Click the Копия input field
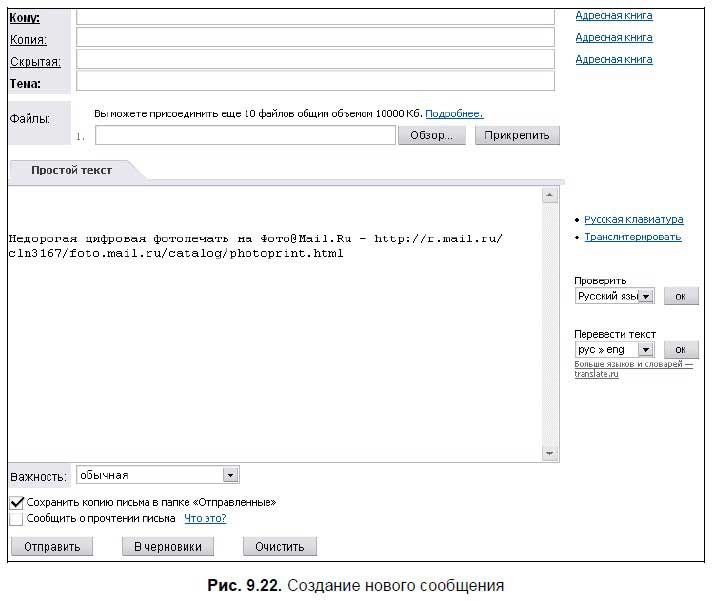Screen dimensions: 712x601 click(315, 37)
